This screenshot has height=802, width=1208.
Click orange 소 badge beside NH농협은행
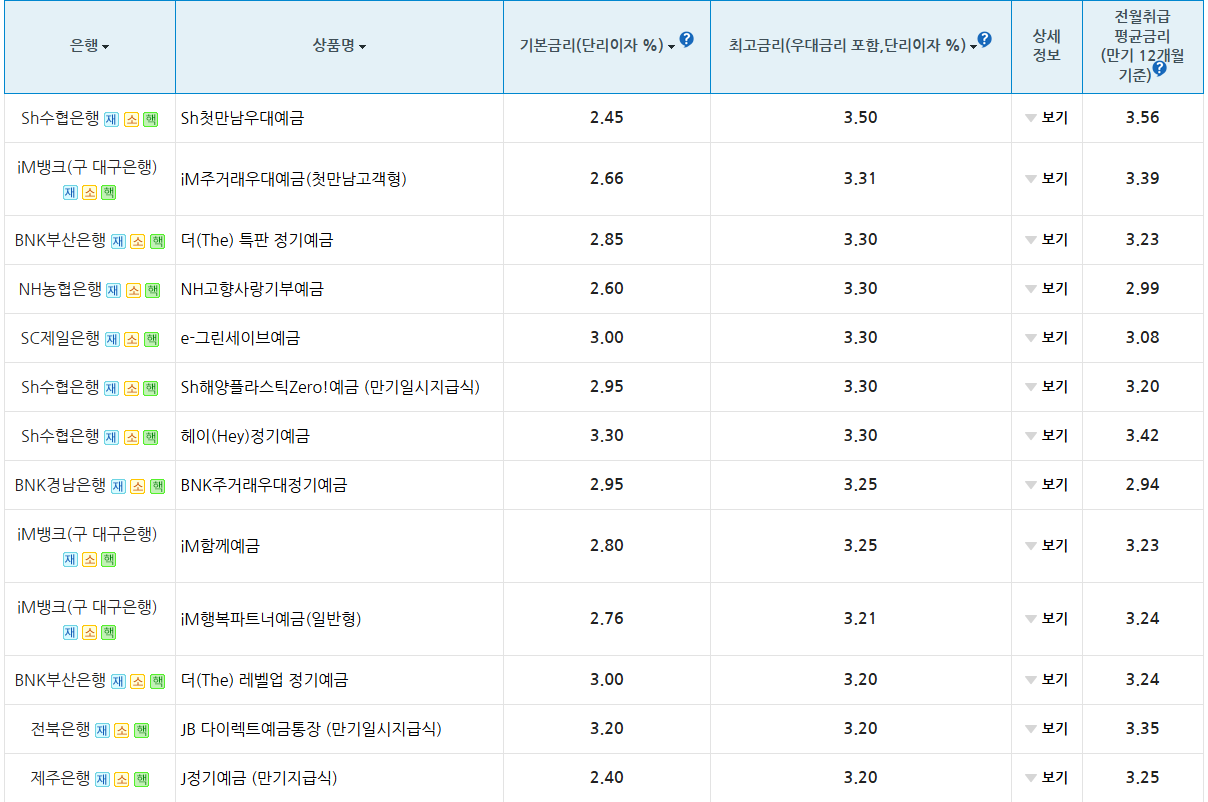(x=132, y=290)
